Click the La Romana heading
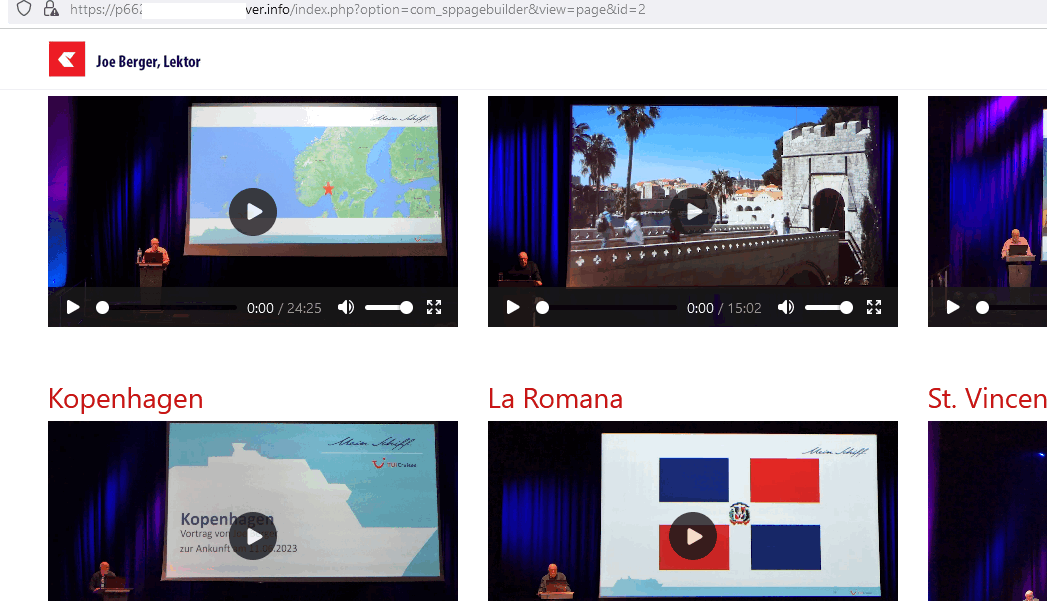Screen dimensions: 1047x601 [555, 399]
